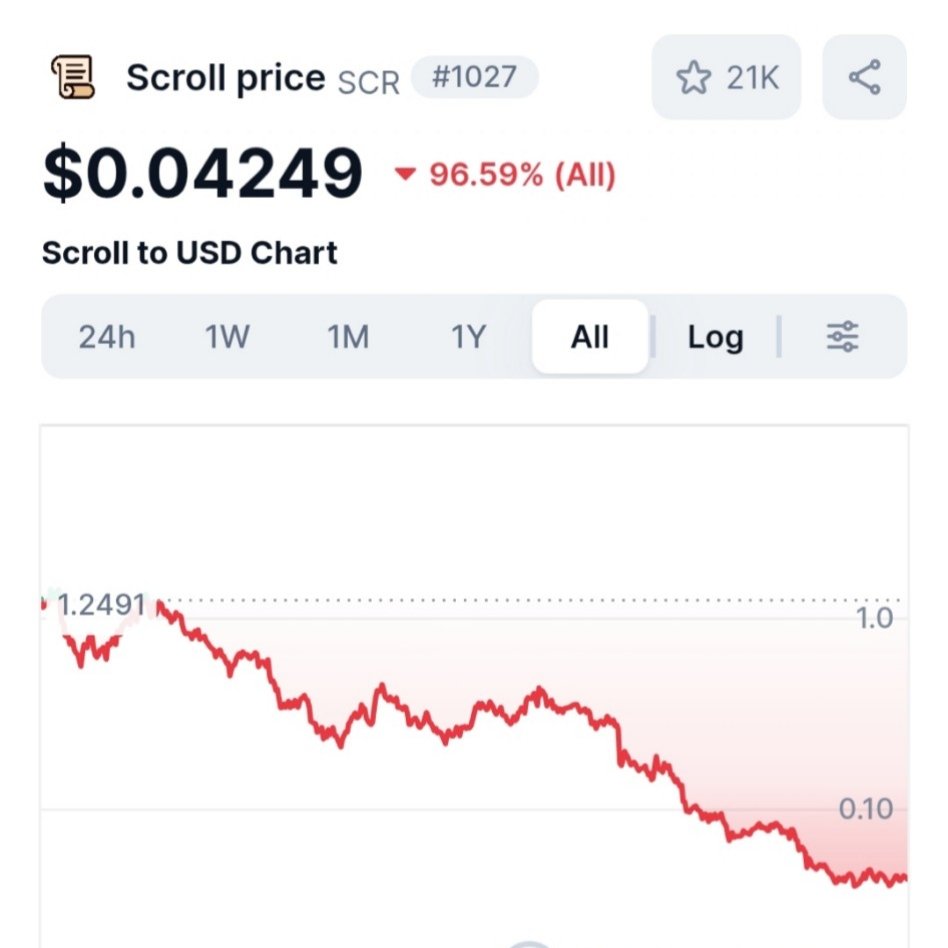Click the 96.59% (All) change text

click(522, 175)
